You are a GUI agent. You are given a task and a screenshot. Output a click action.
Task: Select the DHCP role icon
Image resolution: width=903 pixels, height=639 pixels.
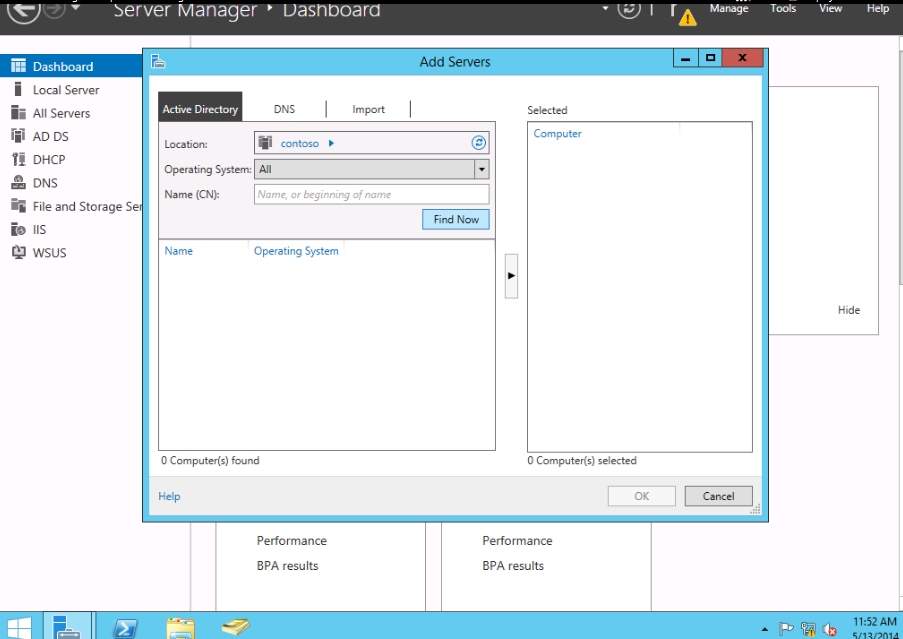tap(18, 159)
